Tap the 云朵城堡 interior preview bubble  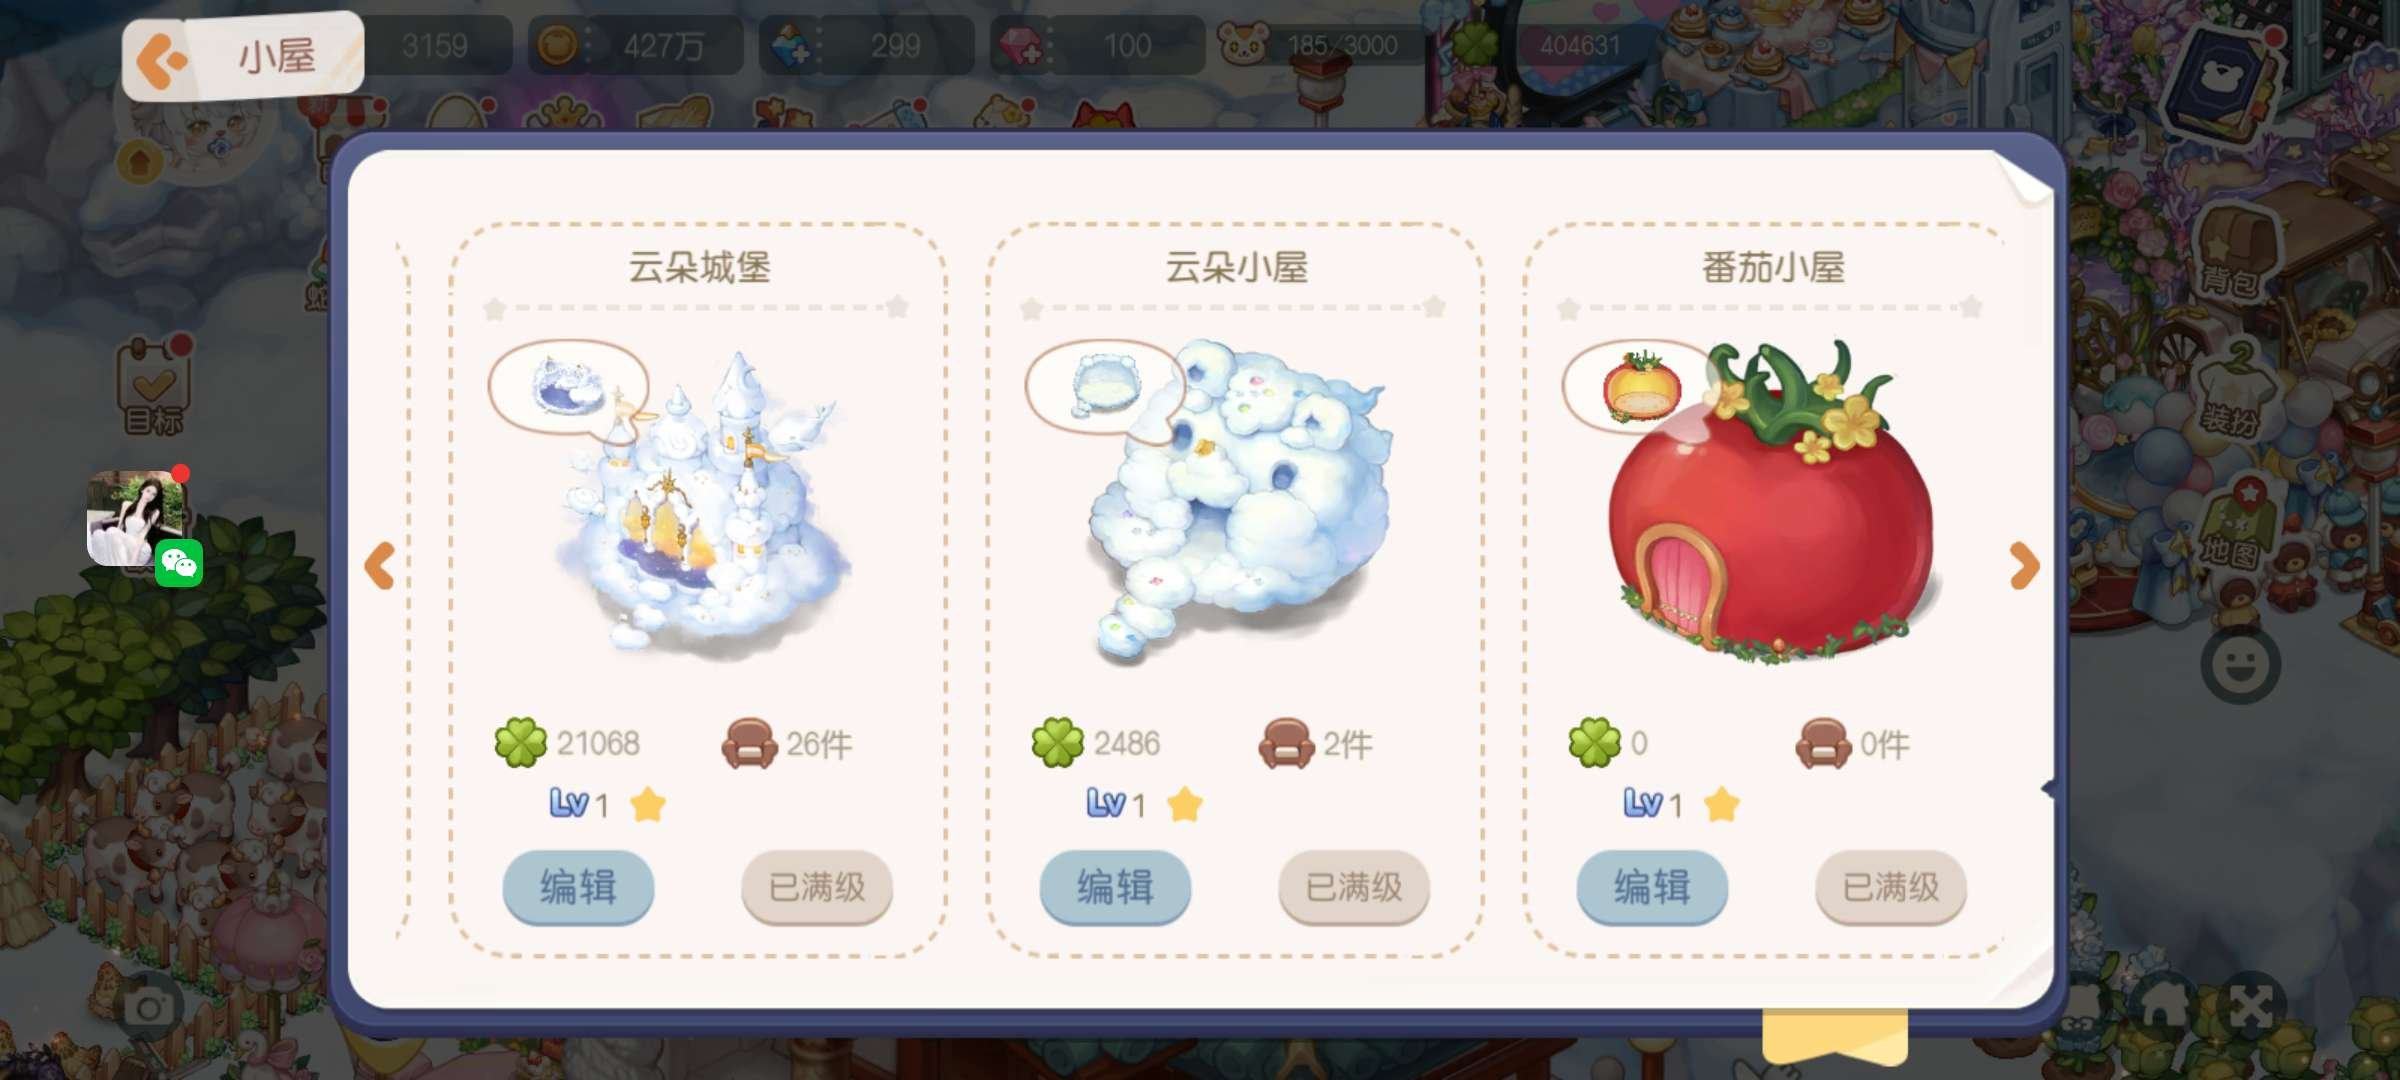568,388
